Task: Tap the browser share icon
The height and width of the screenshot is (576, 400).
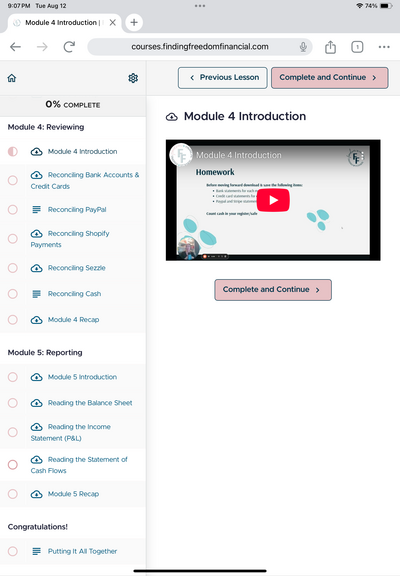Action: pyautogui.click(x=330, y=47)
